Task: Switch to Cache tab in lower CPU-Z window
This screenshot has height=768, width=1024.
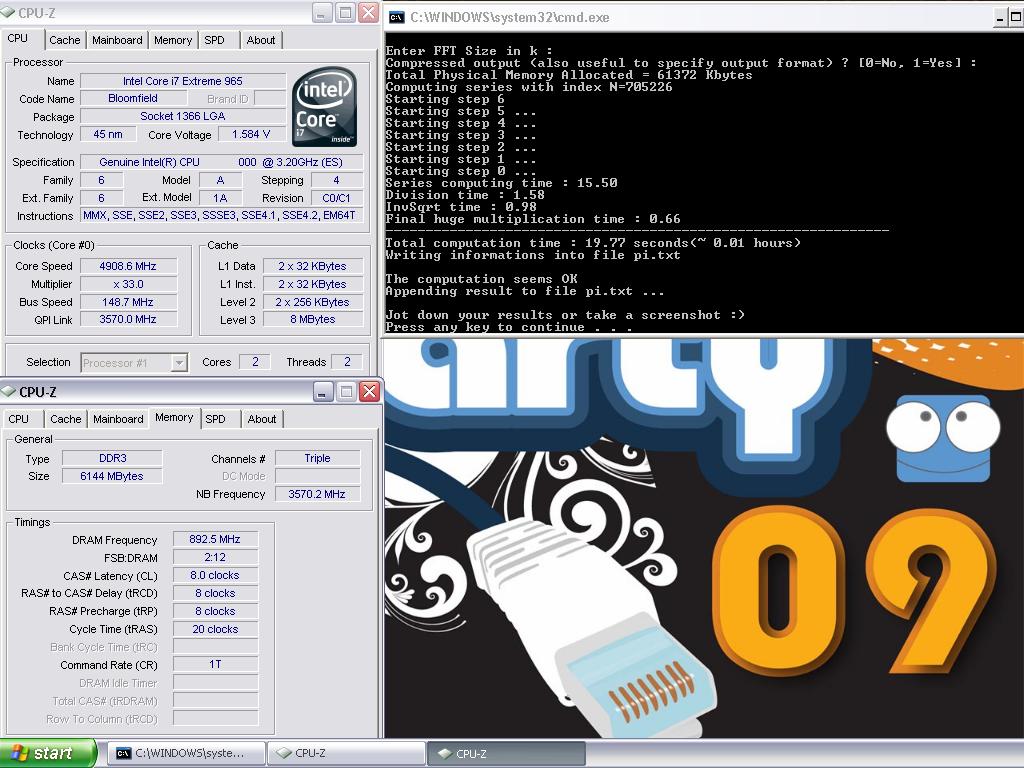Action: pos(65,419)
